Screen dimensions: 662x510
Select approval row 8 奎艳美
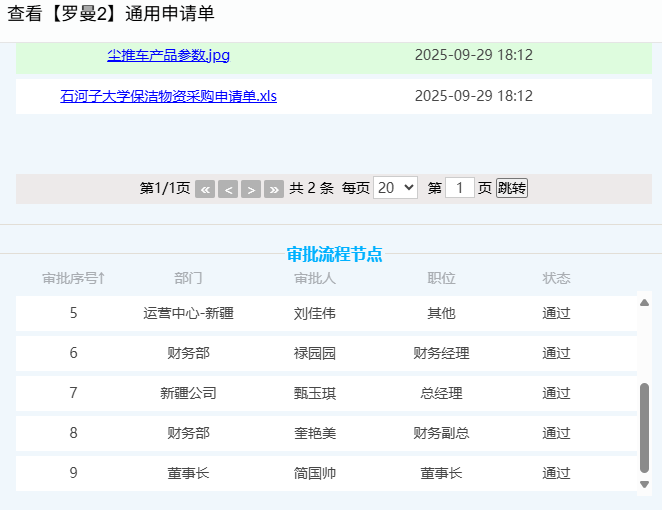coord(315,433)
